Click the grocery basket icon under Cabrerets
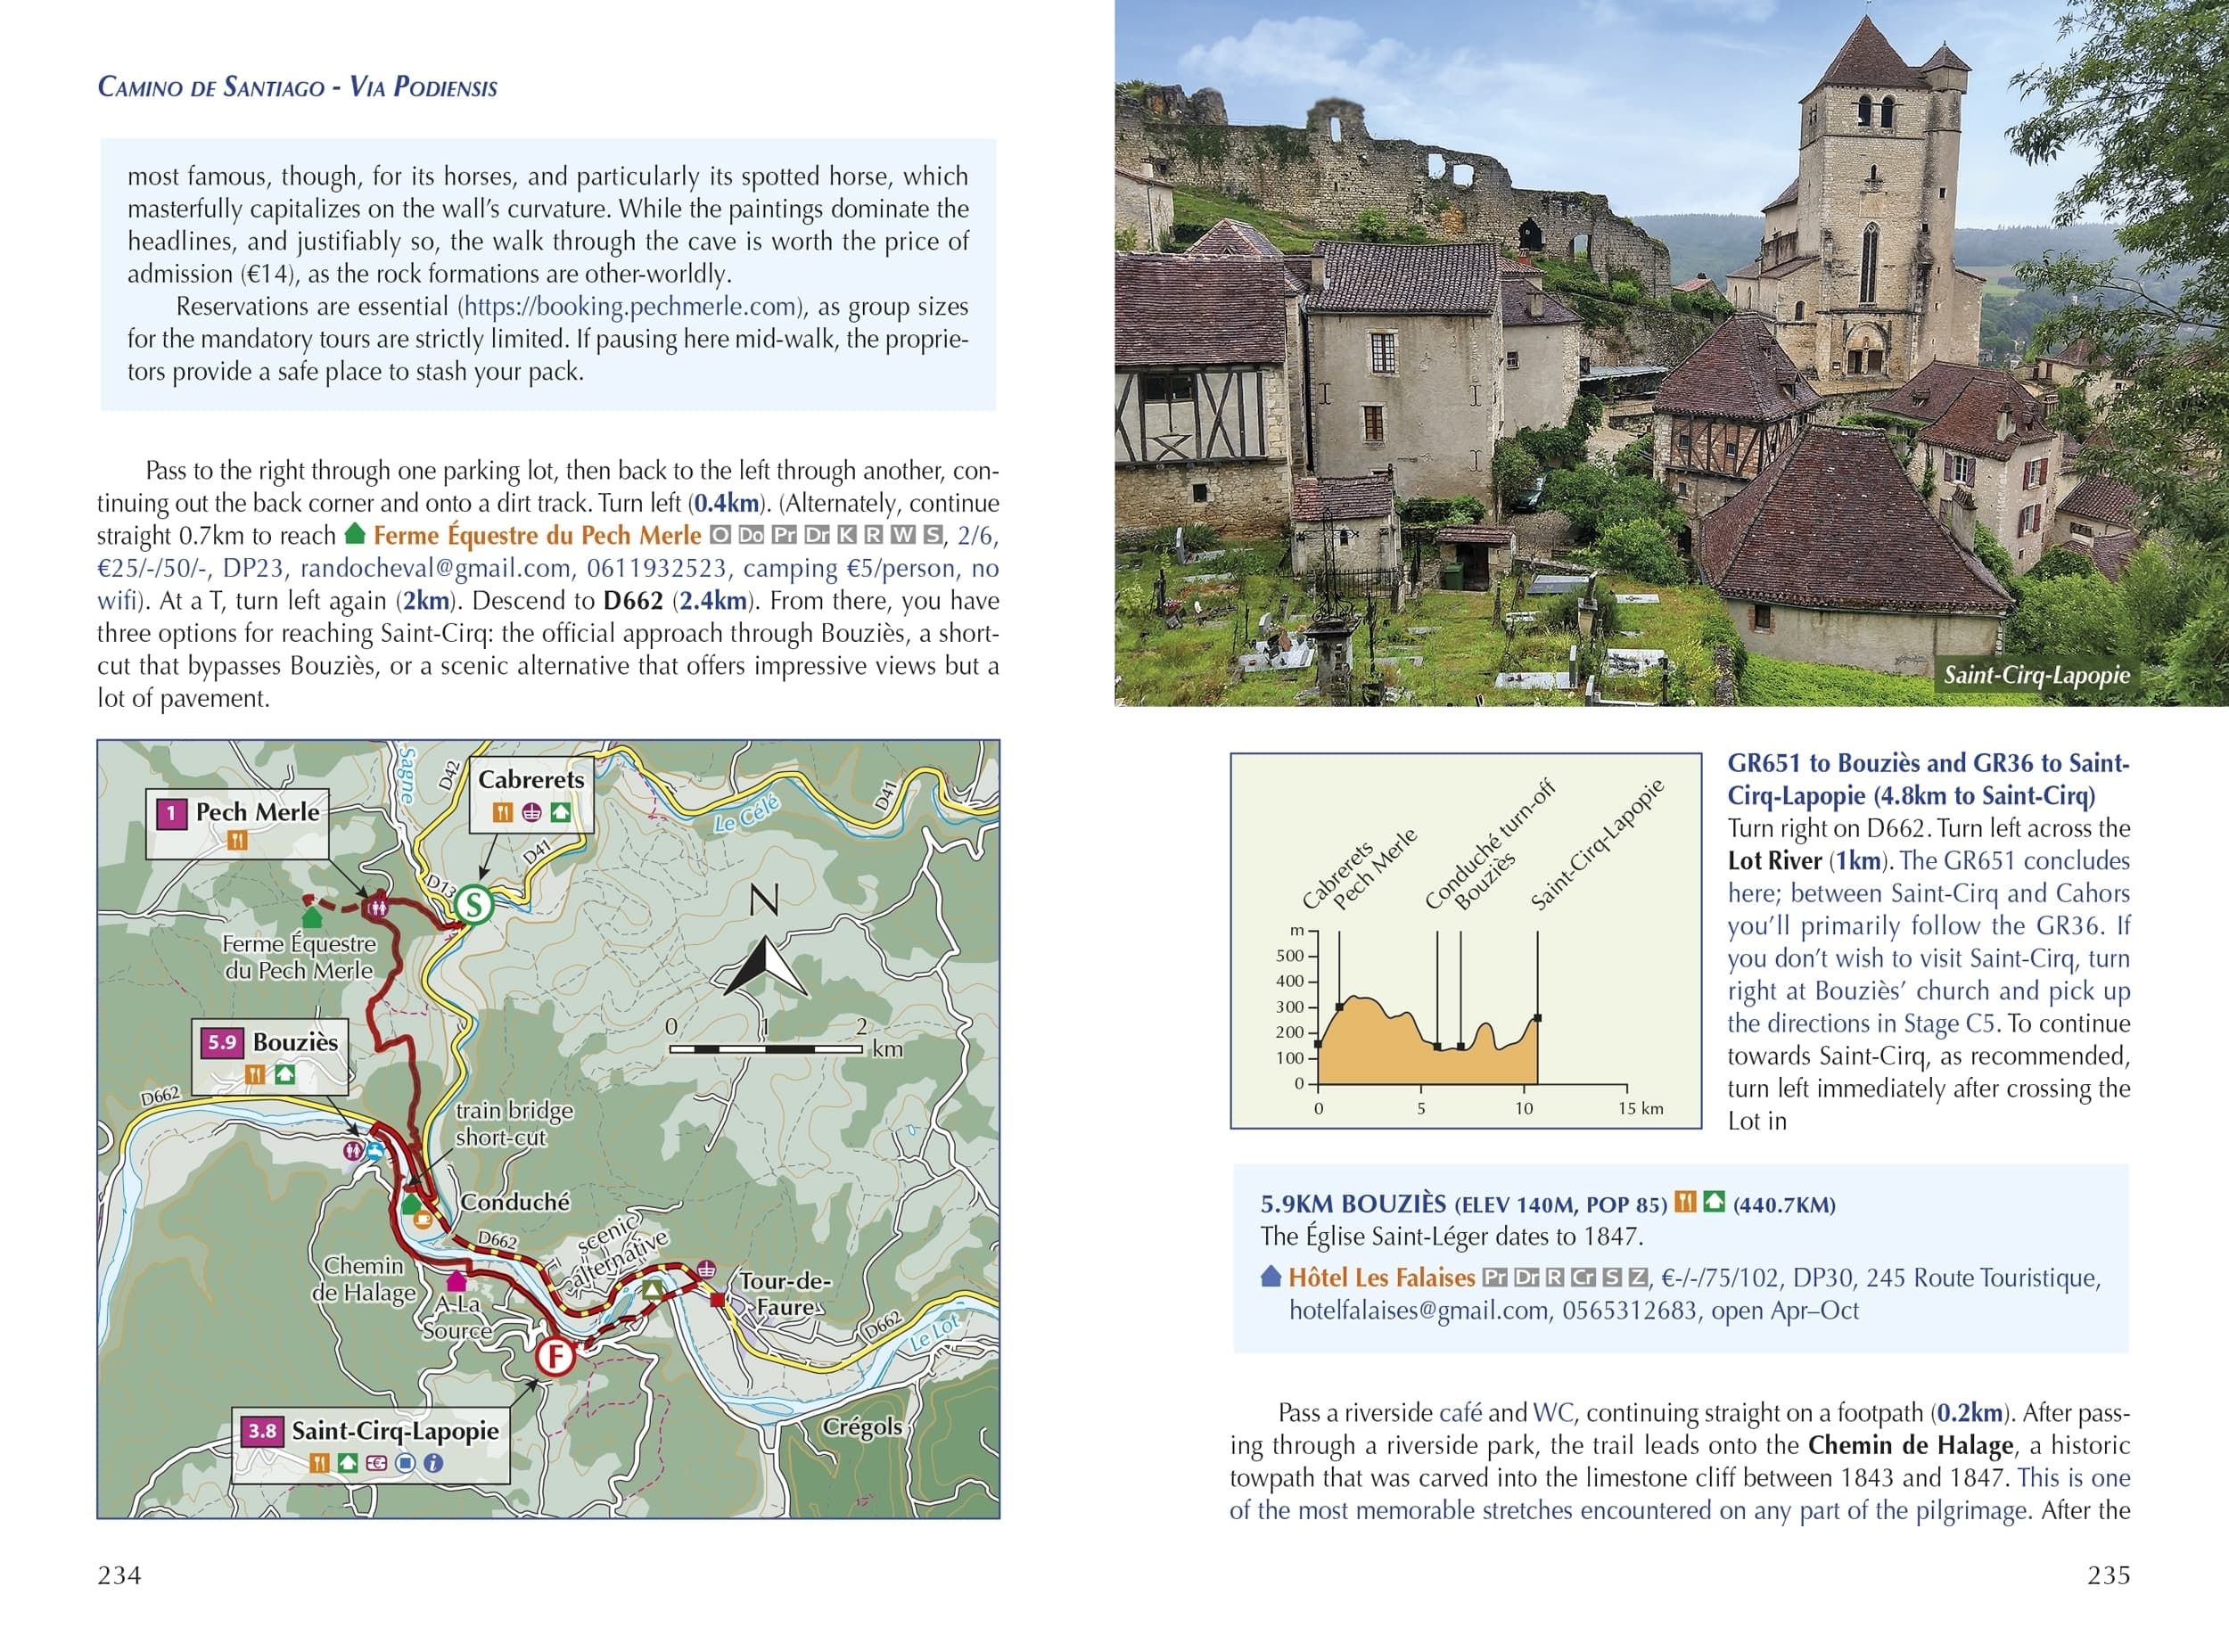The image size is (2229, 1652). (532, 812)
